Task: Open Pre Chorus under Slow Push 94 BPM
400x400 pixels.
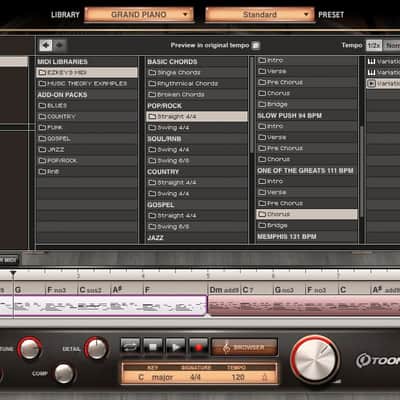Action: click(307, 148)
